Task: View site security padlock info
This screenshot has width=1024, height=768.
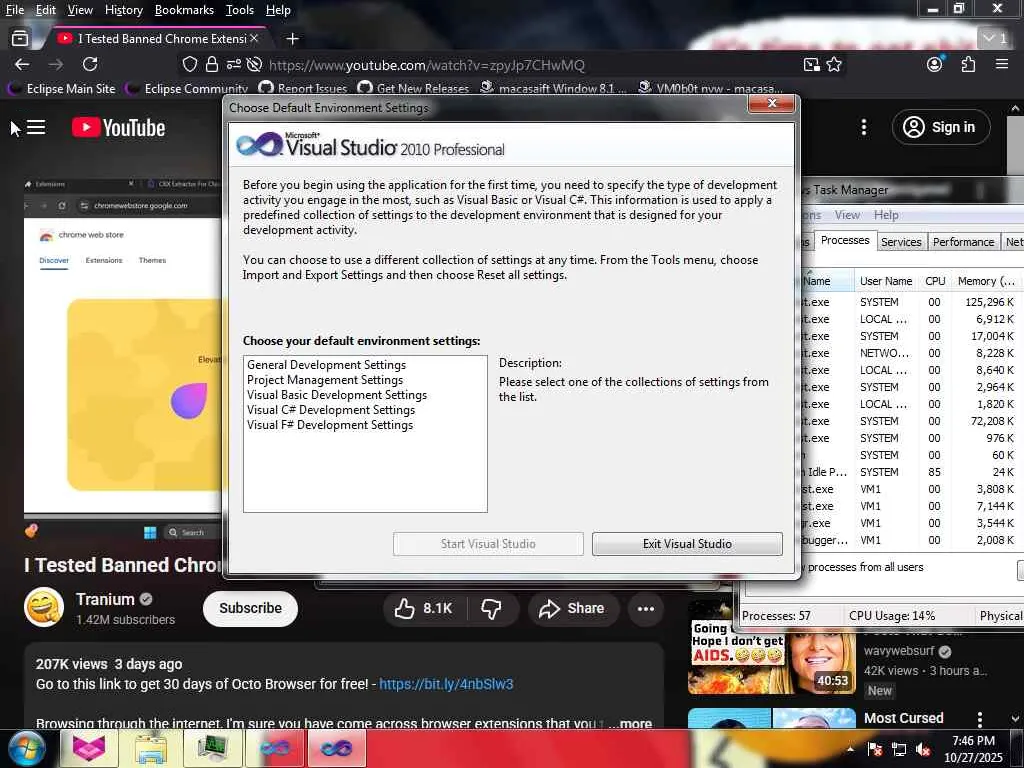Action: click(x=212, y=64)
